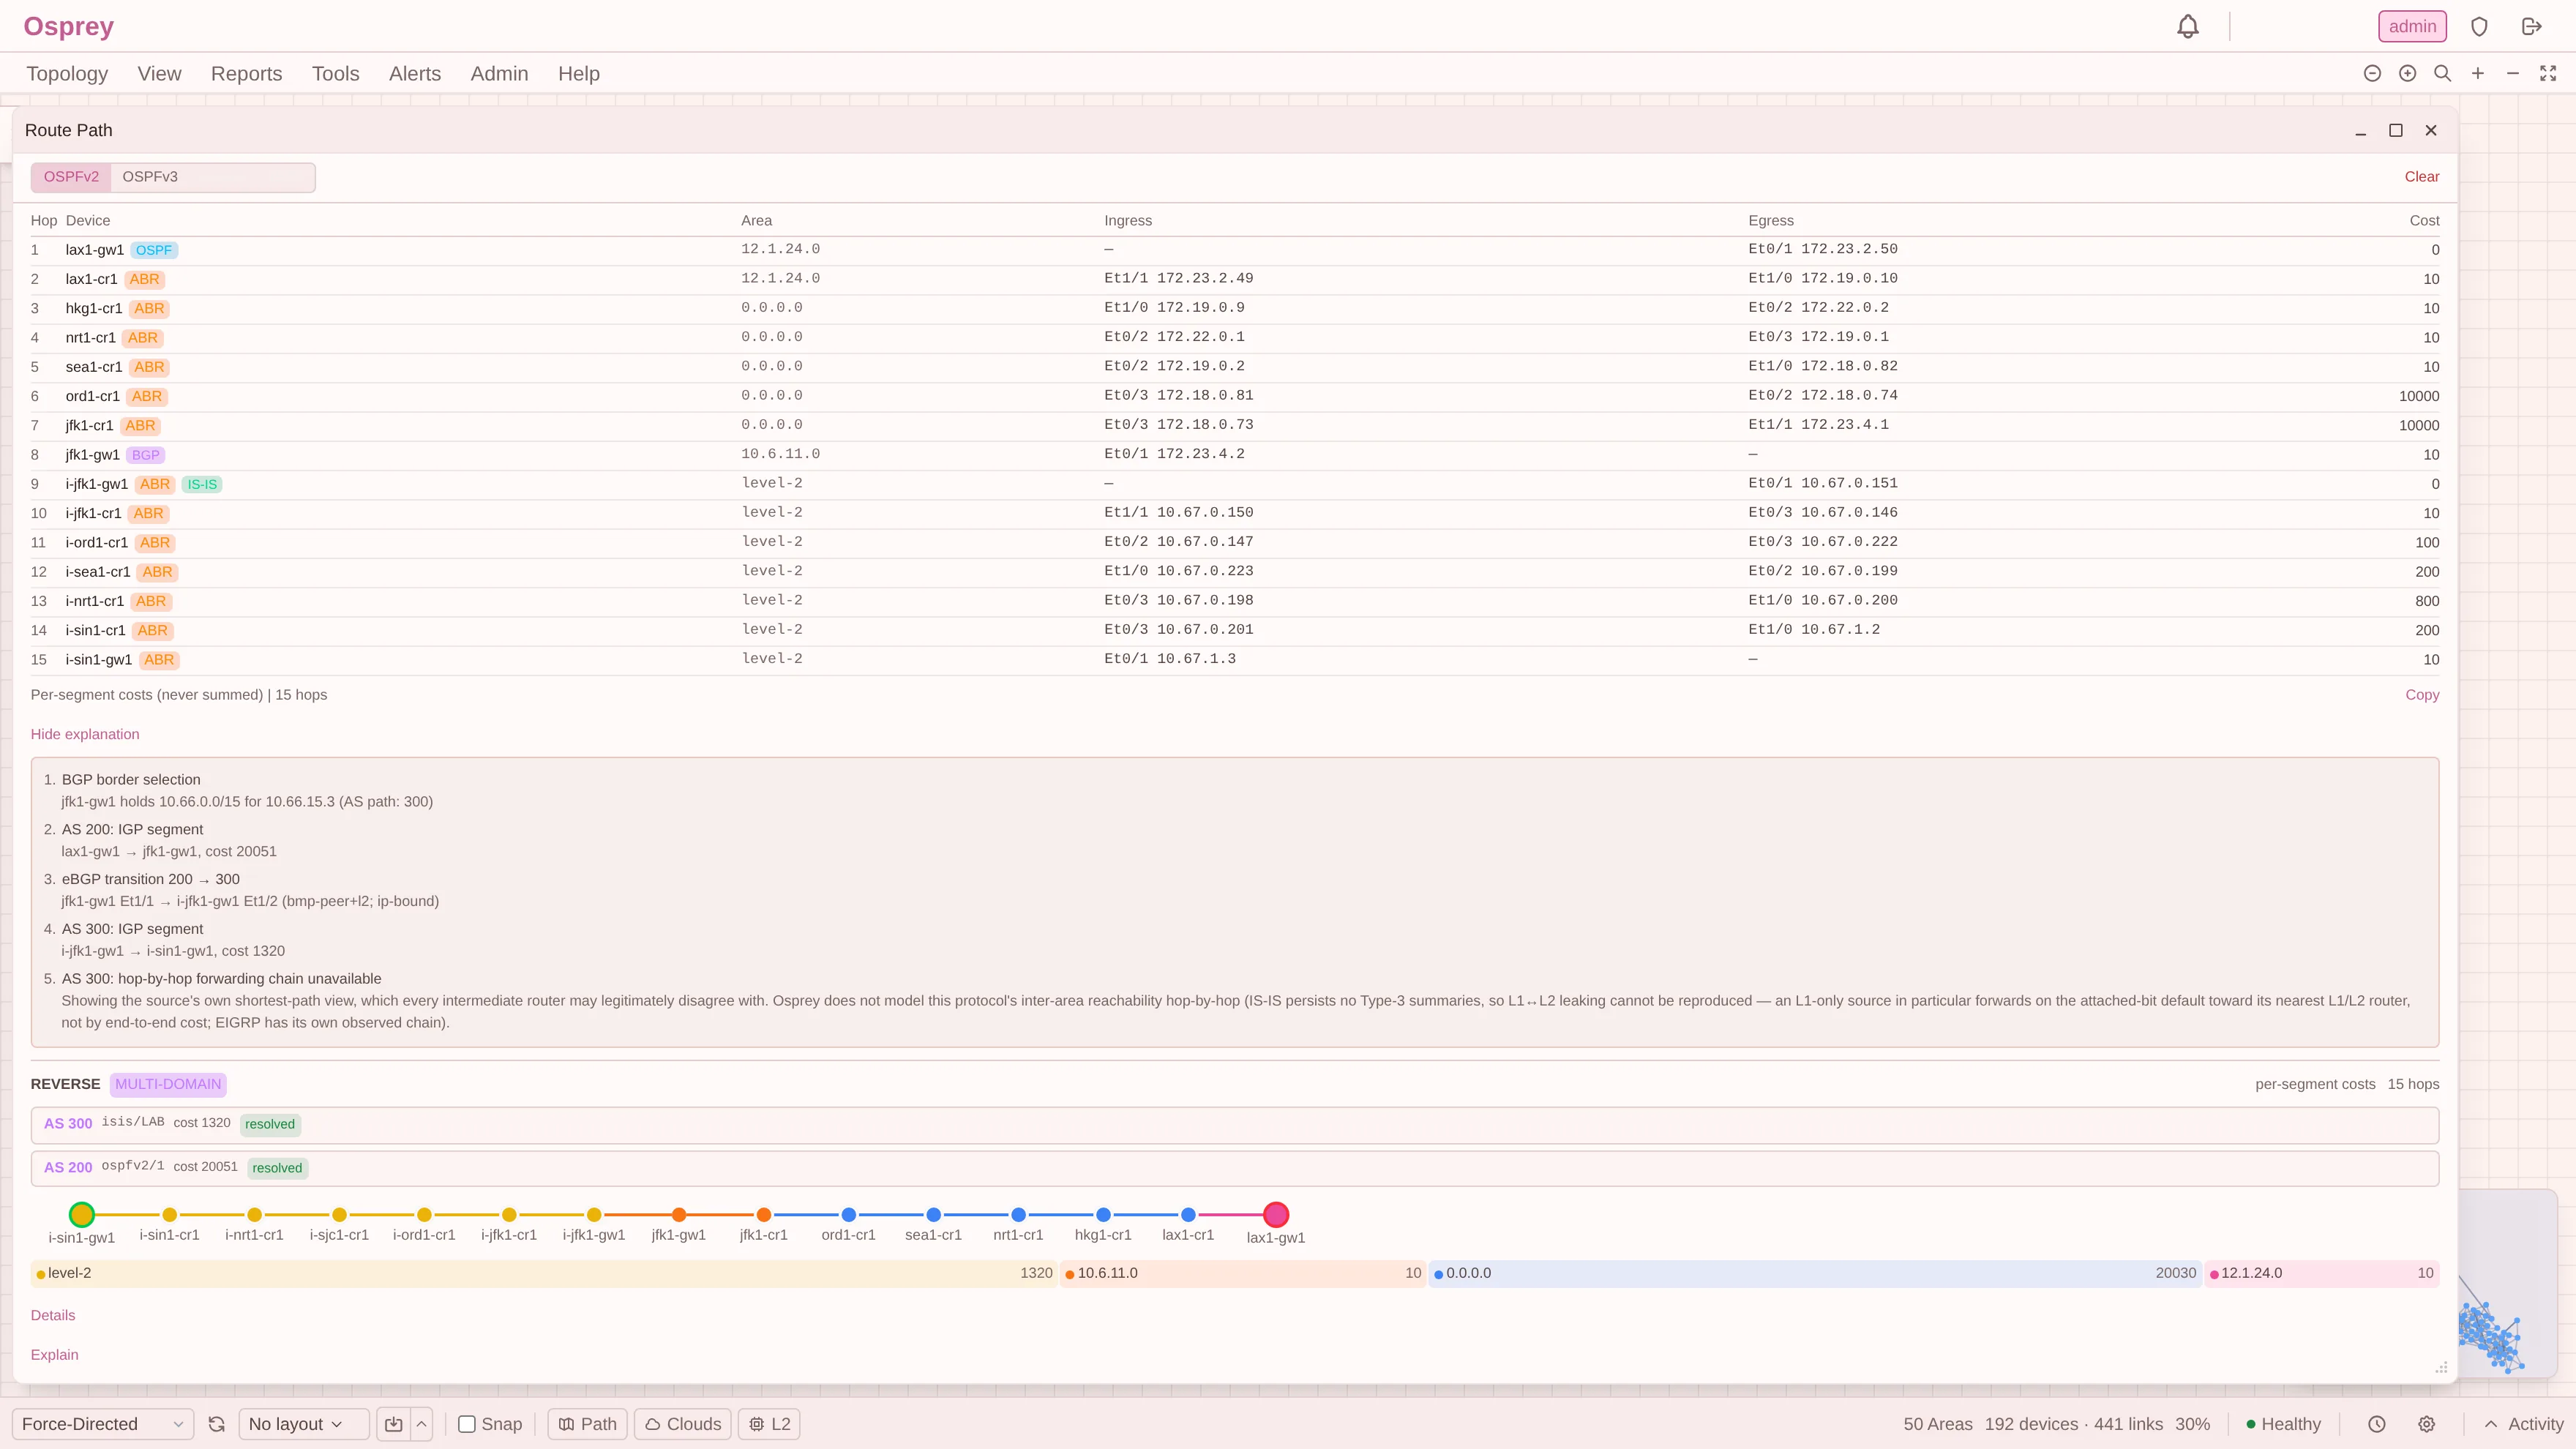Click the circled minus toolbar icon
Screen dimensions: 2576x1449
click(2372, 73)
